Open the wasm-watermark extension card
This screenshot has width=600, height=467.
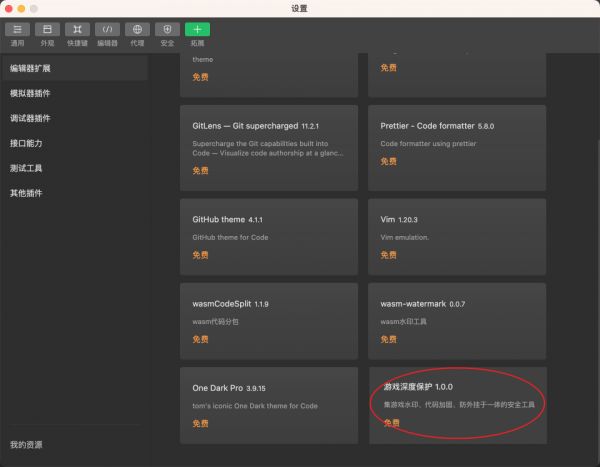point(457,321)
